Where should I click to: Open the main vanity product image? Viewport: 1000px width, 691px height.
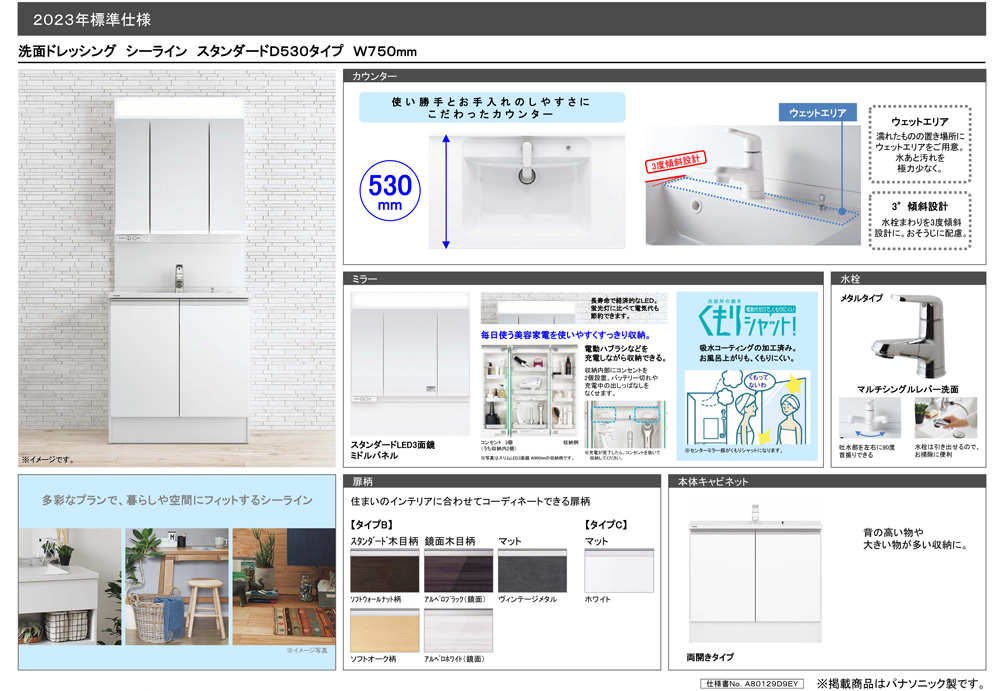point(177,269)
